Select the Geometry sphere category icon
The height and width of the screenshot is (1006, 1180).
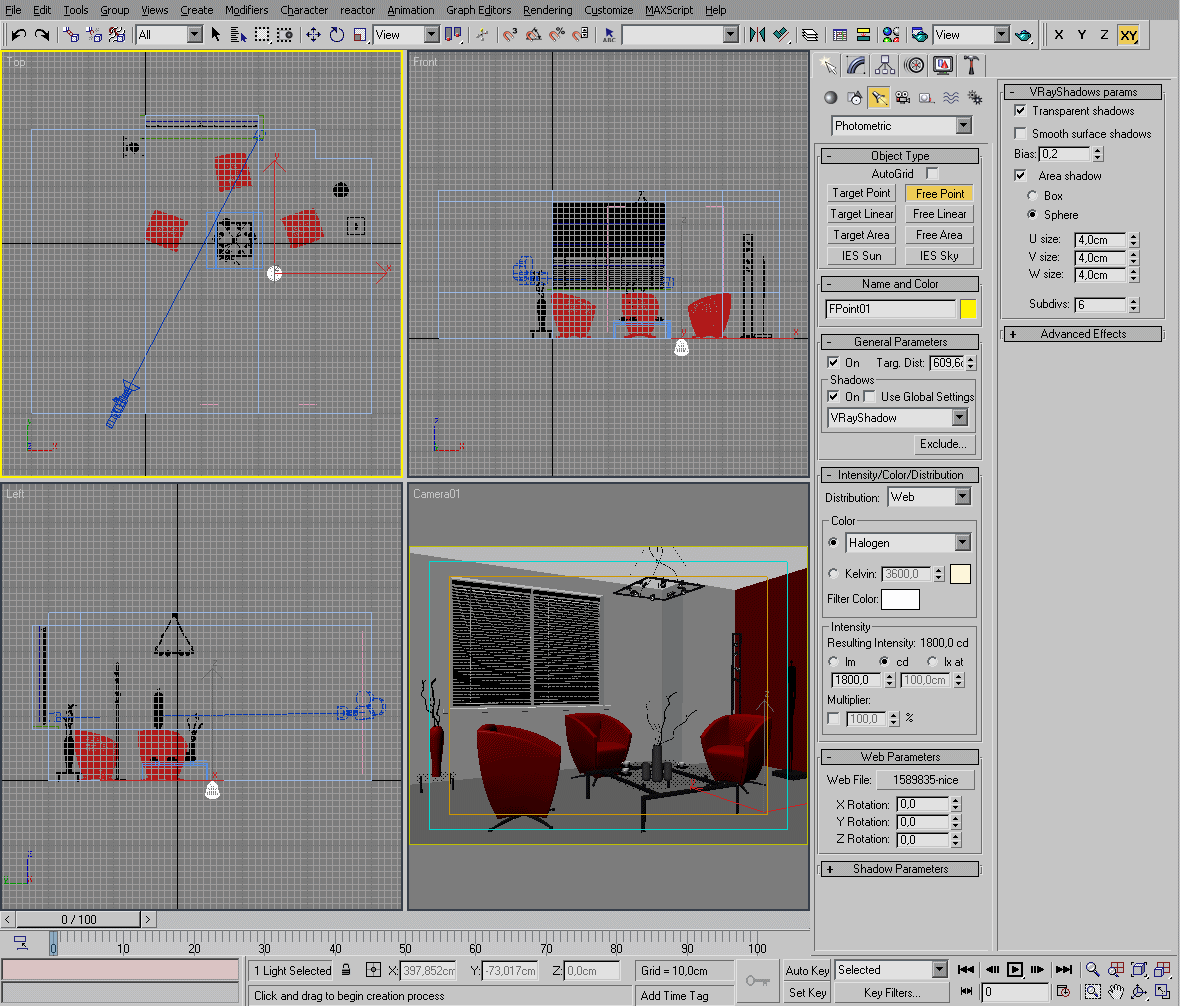point(830,97)
